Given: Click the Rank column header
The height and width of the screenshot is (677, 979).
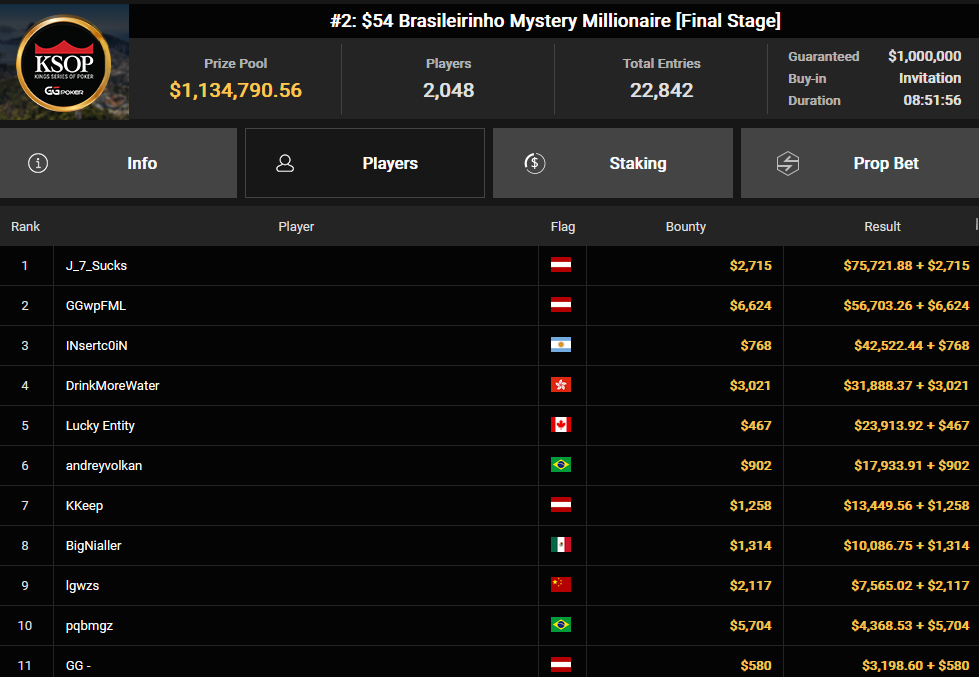Looking at the screenshot, I should (x=26, y=227).
